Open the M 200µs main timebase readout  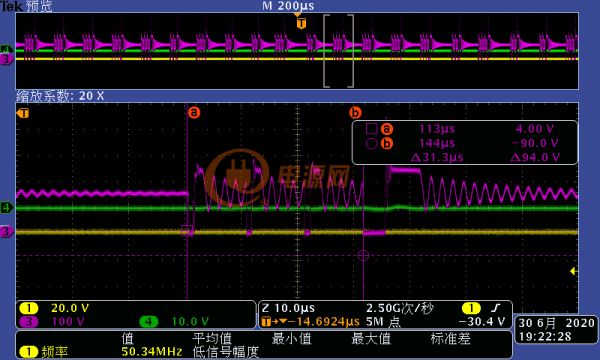288,6
